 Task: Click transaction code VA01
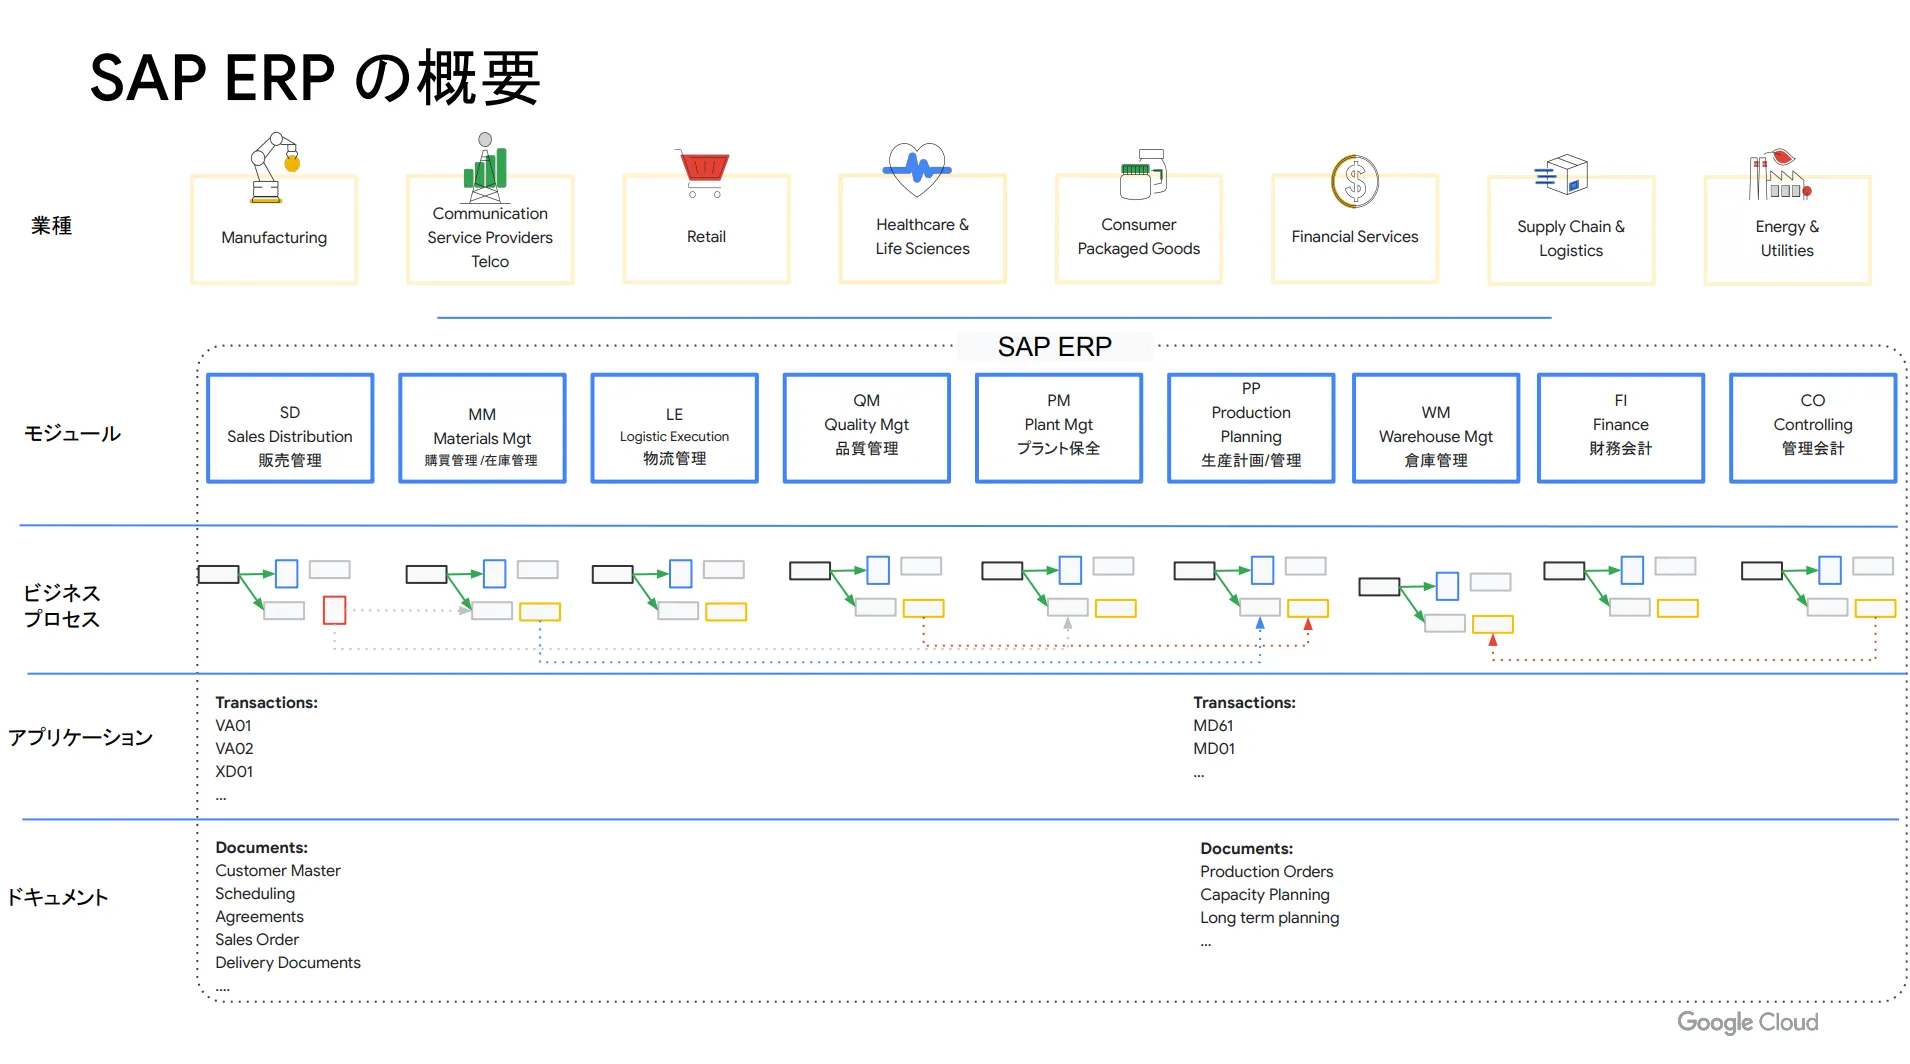[x=233, y=725]
